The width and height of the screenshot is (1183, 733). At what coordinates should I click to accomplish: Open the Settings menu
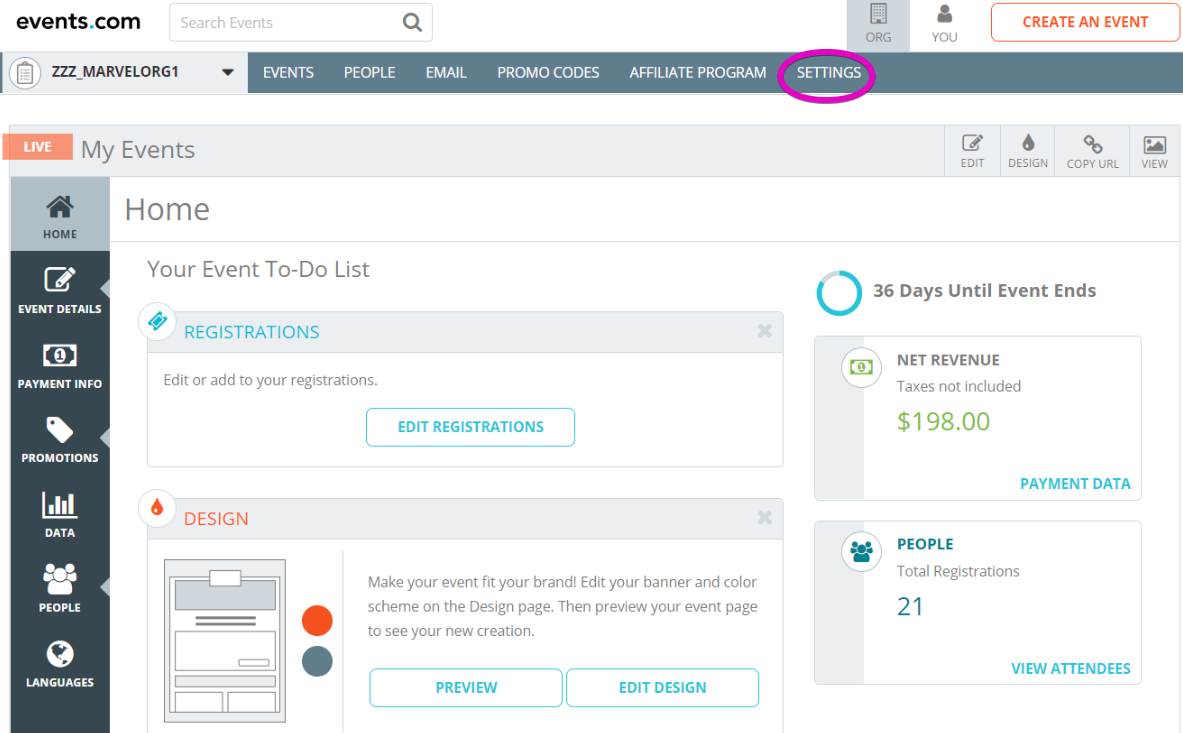pyautogui.click(x=828, y=73)
